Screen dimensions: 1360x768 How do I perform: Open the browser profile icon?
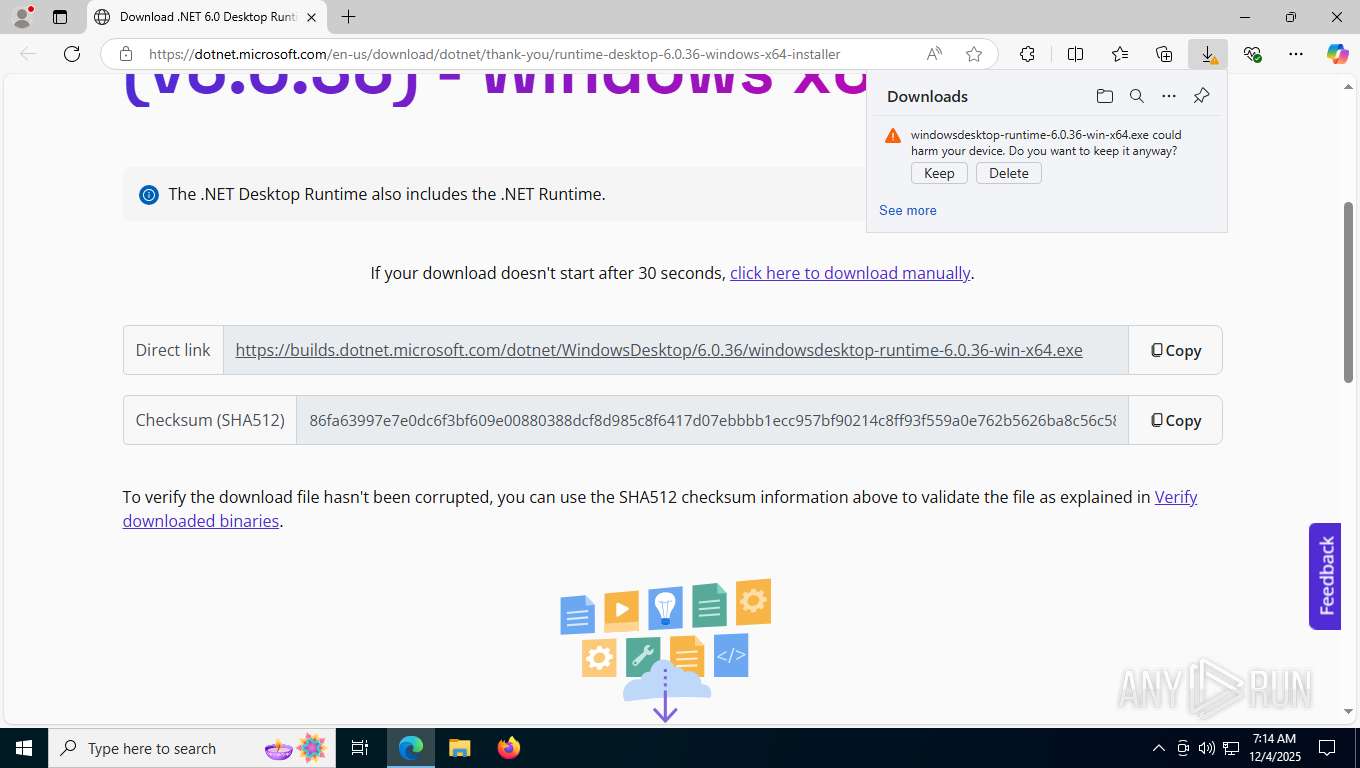point(22,17)
